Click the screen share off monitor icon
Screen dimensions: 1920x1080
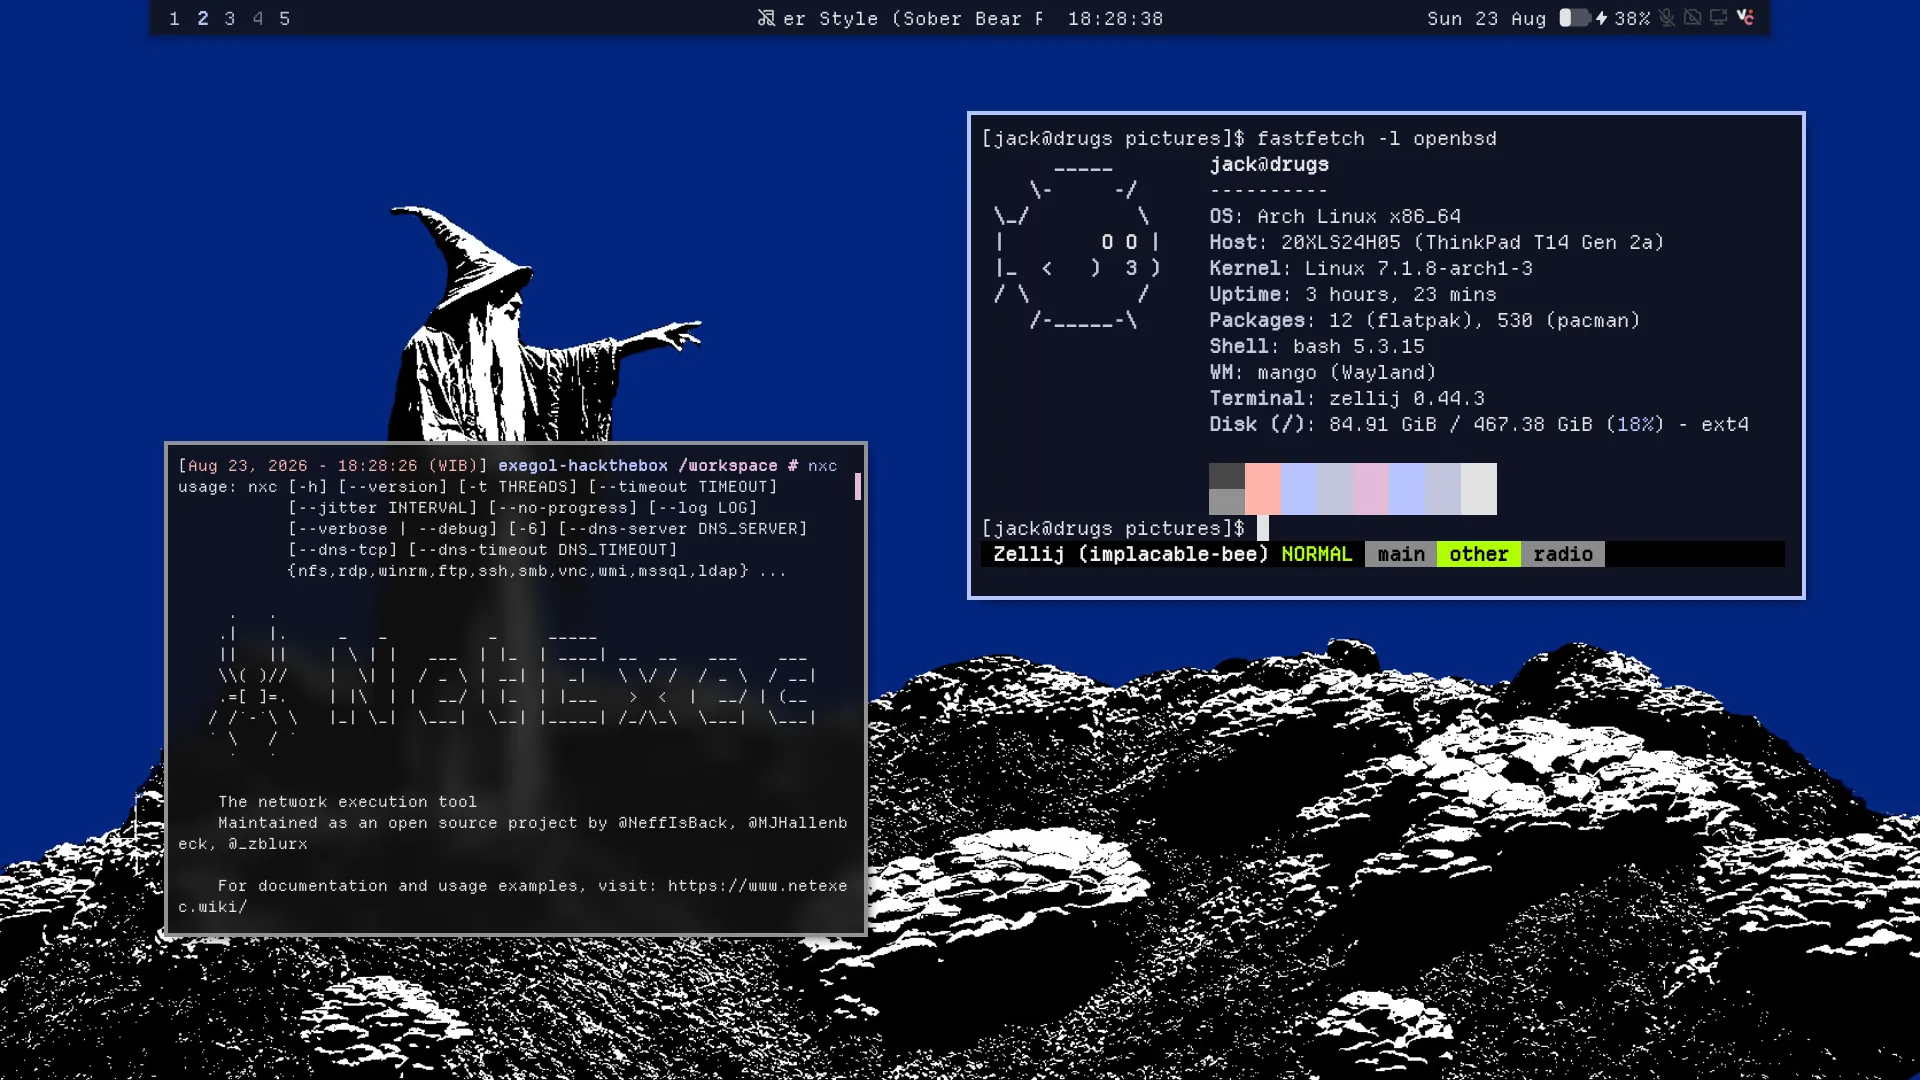click(1718, 18)
